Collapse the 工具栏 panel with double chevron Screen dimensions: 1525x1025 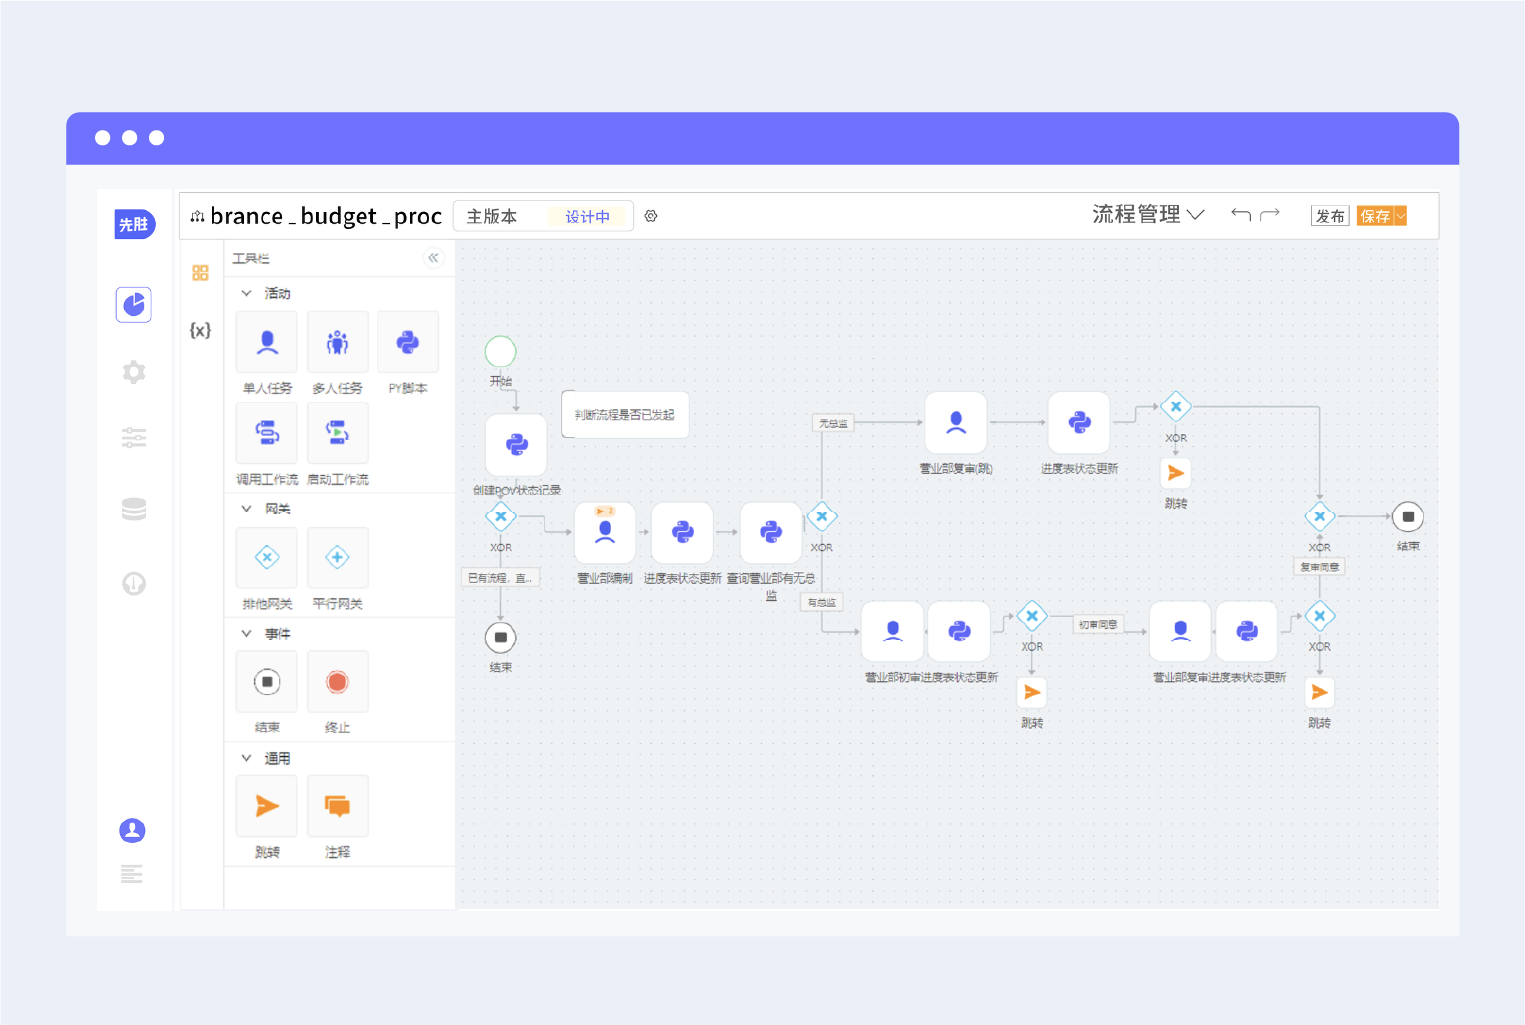pos(433,258)
